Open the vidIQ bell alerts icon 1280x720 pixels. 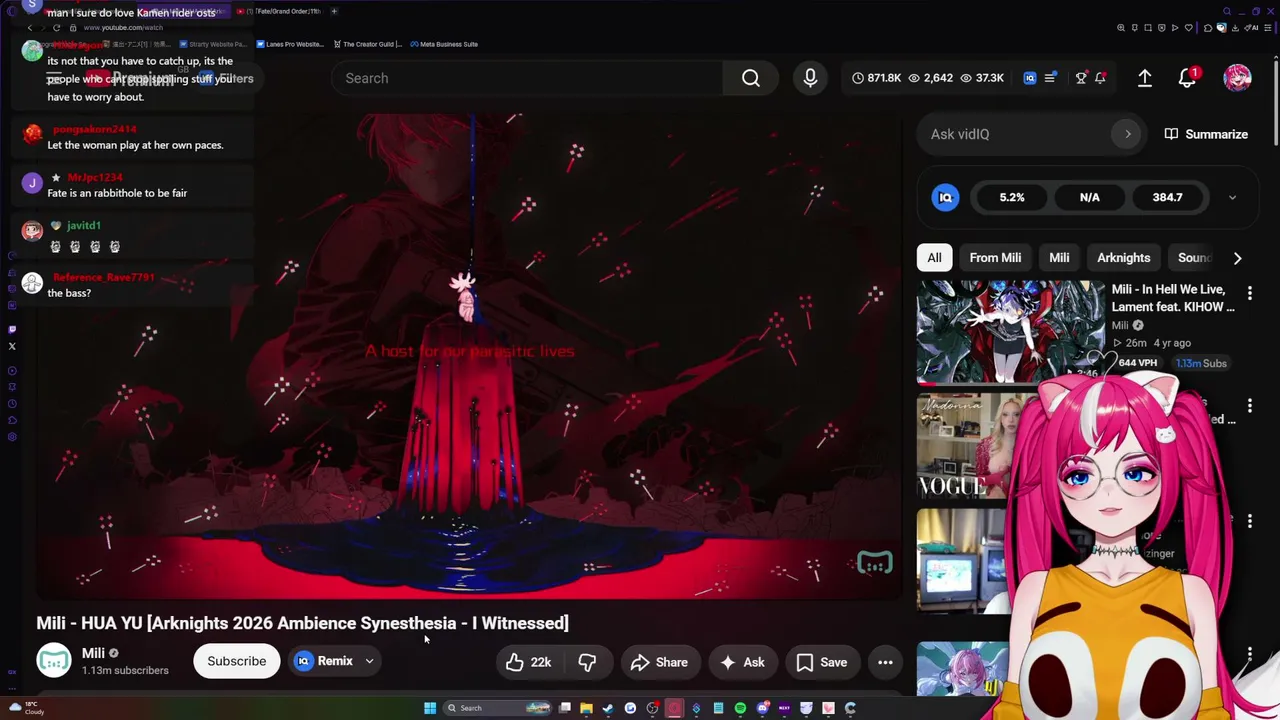1100,78
